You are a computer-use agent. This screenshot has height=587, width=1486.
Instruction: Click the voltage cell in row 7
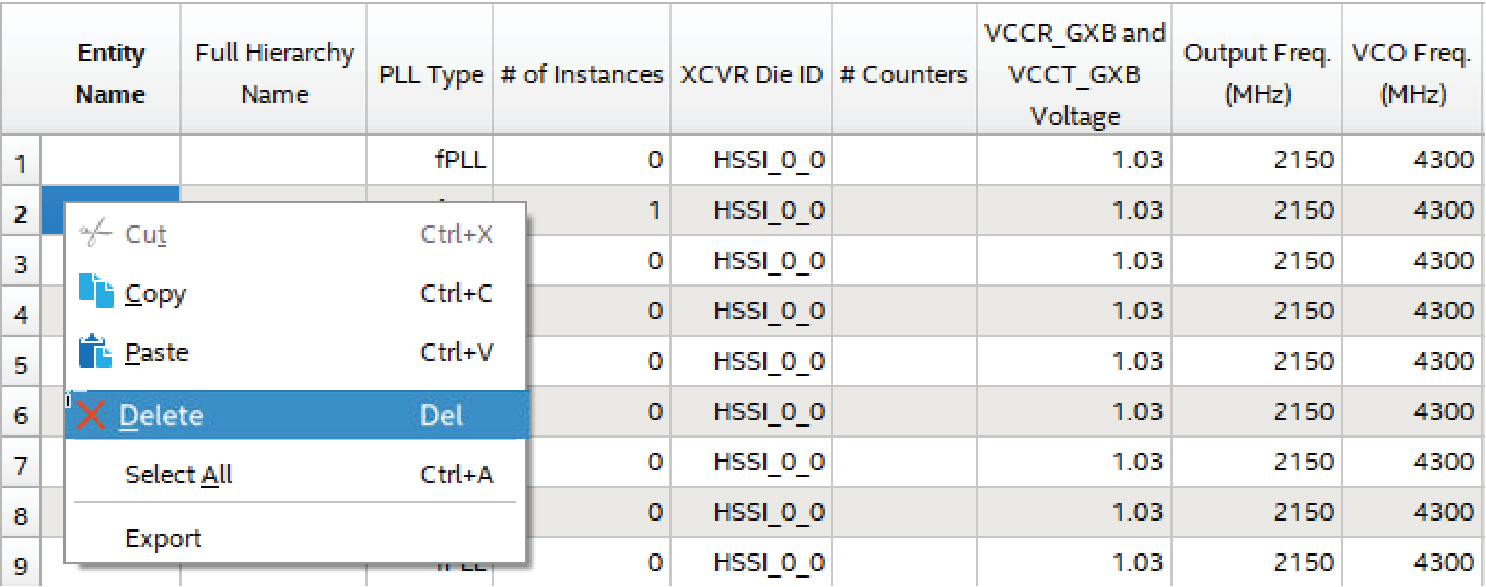tap(1074, 463)
